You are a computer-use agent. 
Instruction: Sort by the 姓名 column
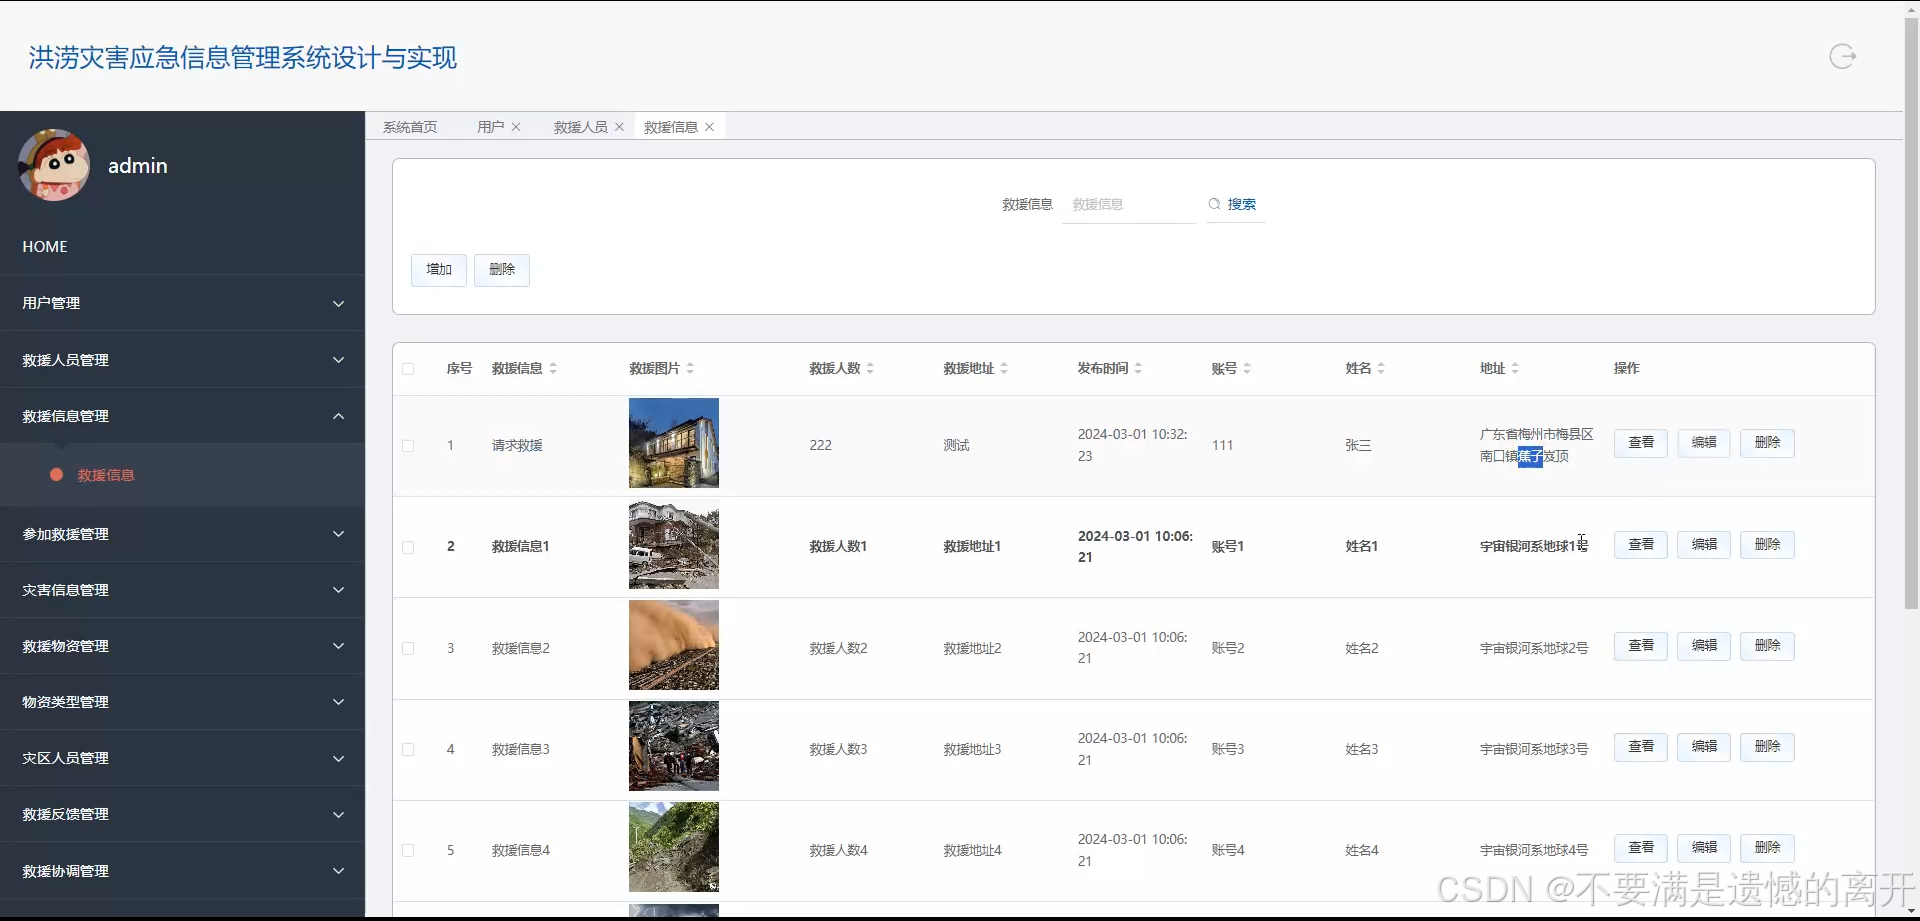1381,369
